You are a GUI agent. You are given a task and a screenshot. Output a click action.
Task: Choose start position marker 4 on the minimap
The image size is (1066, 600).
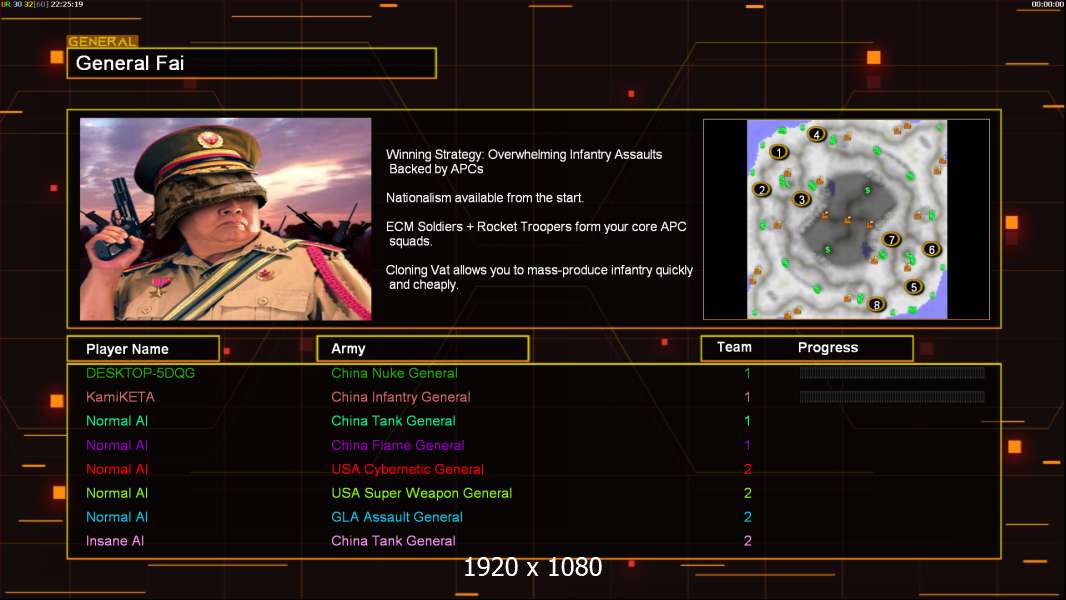pos(816,135)
